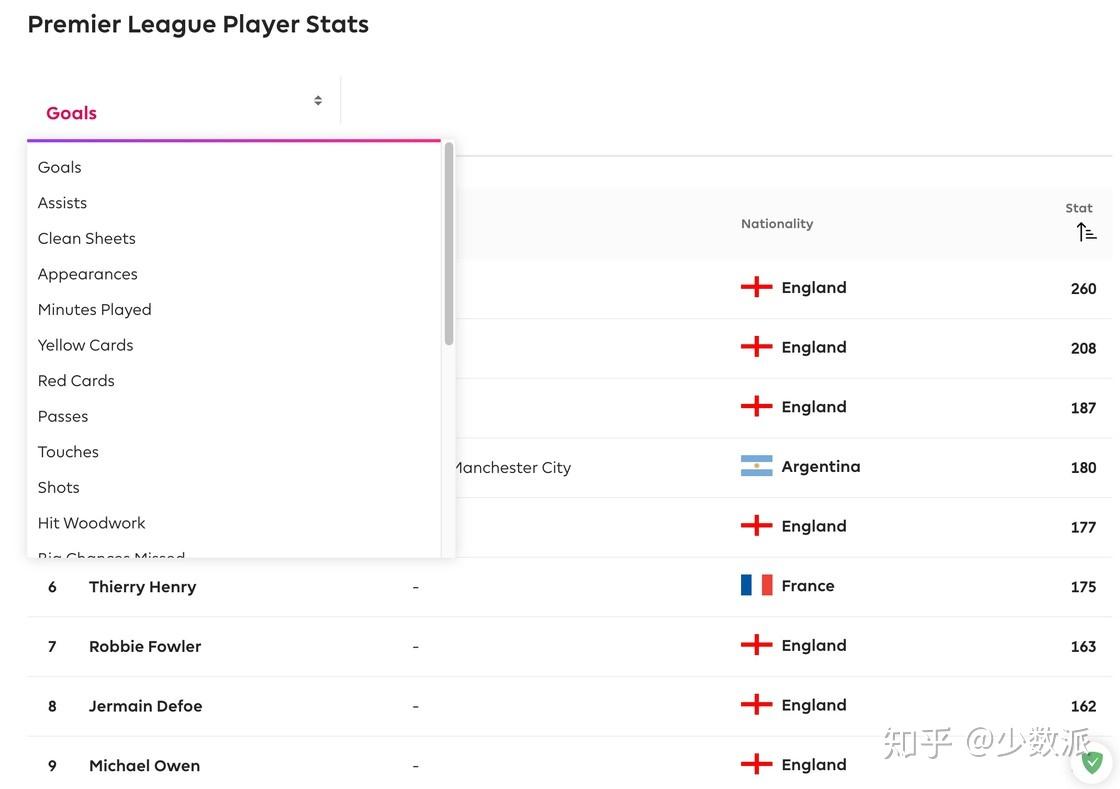Click England flag in the 260 row
Image resolution: width=1120 pixels, height=789 pixels.
point(756,287)
